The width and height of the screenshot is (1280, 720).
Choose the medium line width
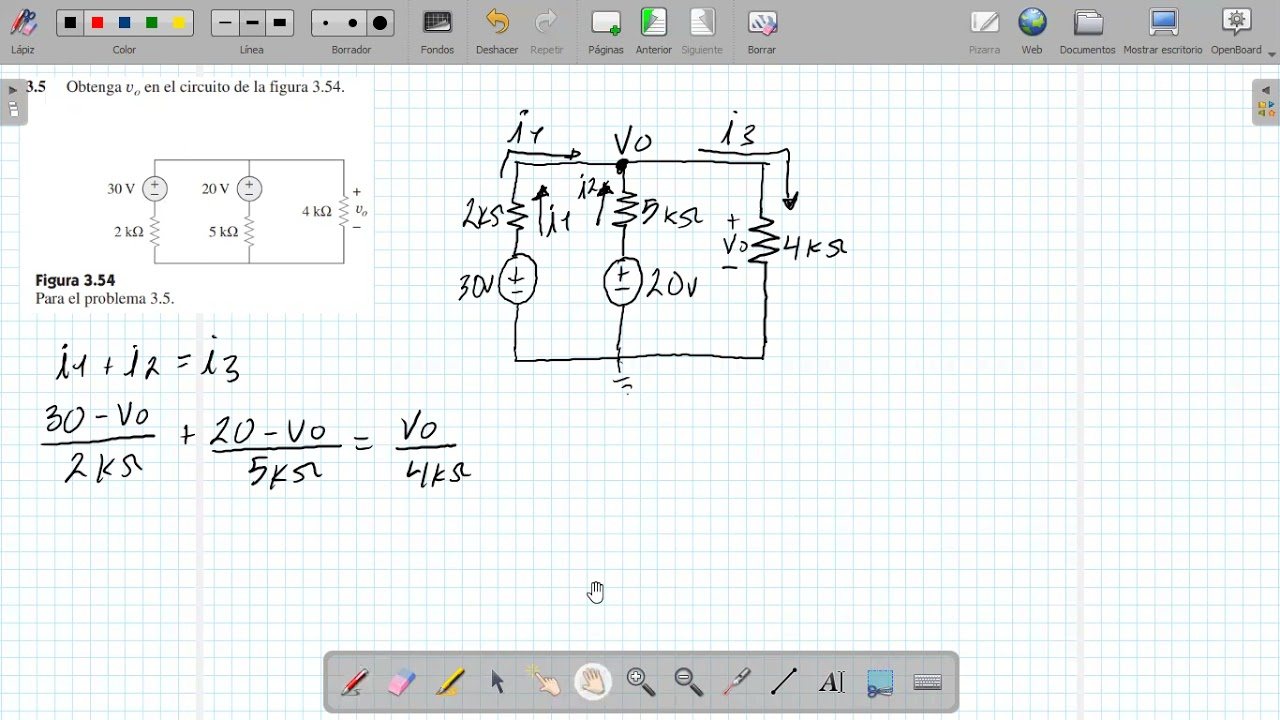[252, 23]
